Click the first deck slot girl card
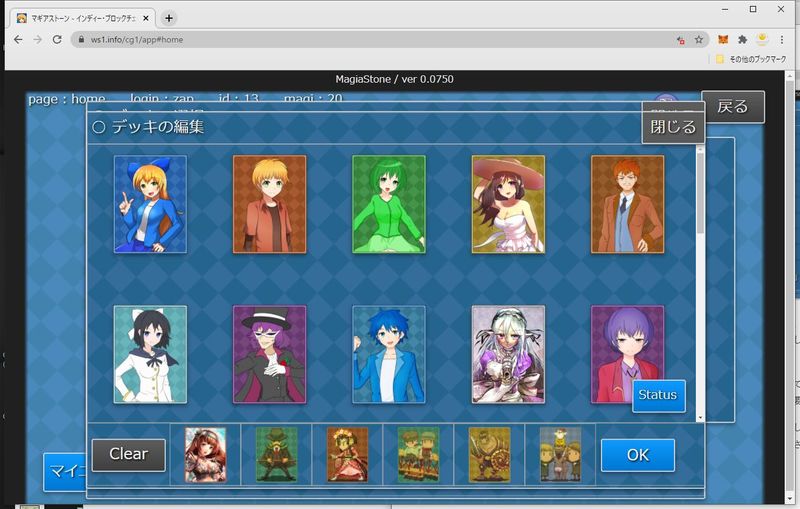 pos(205,455)
